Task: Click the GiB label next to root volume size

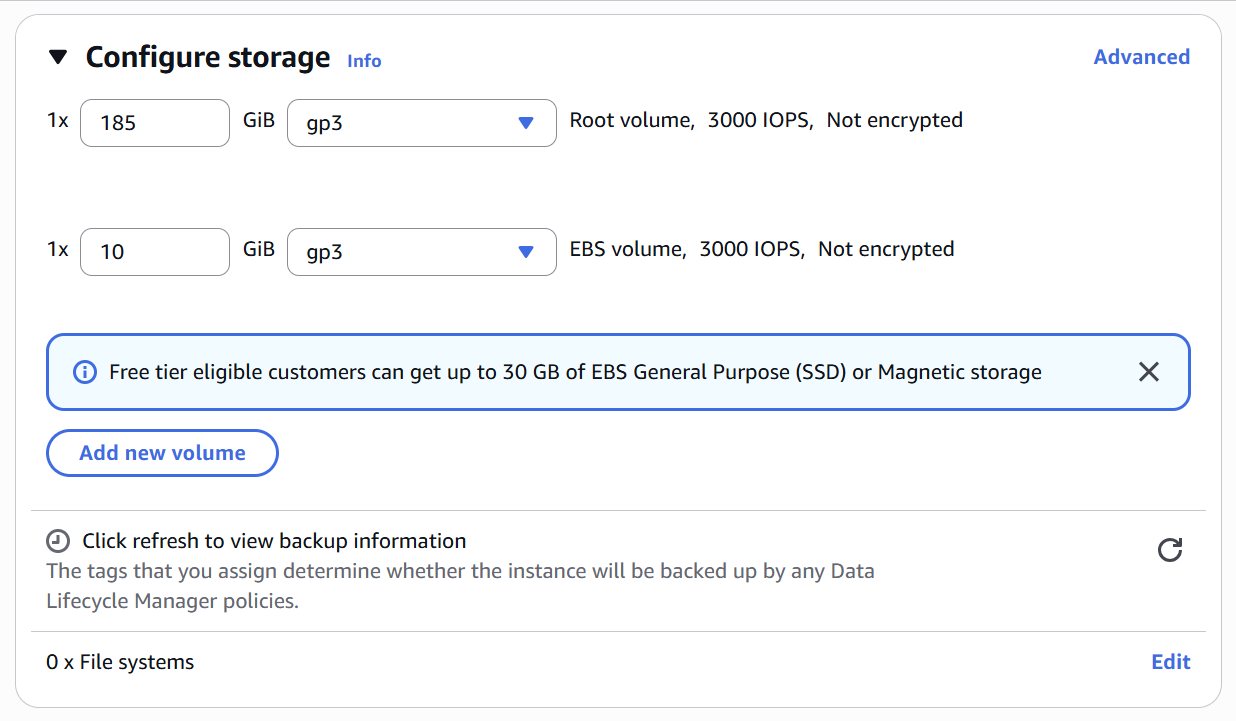Action: coord(258,120)
